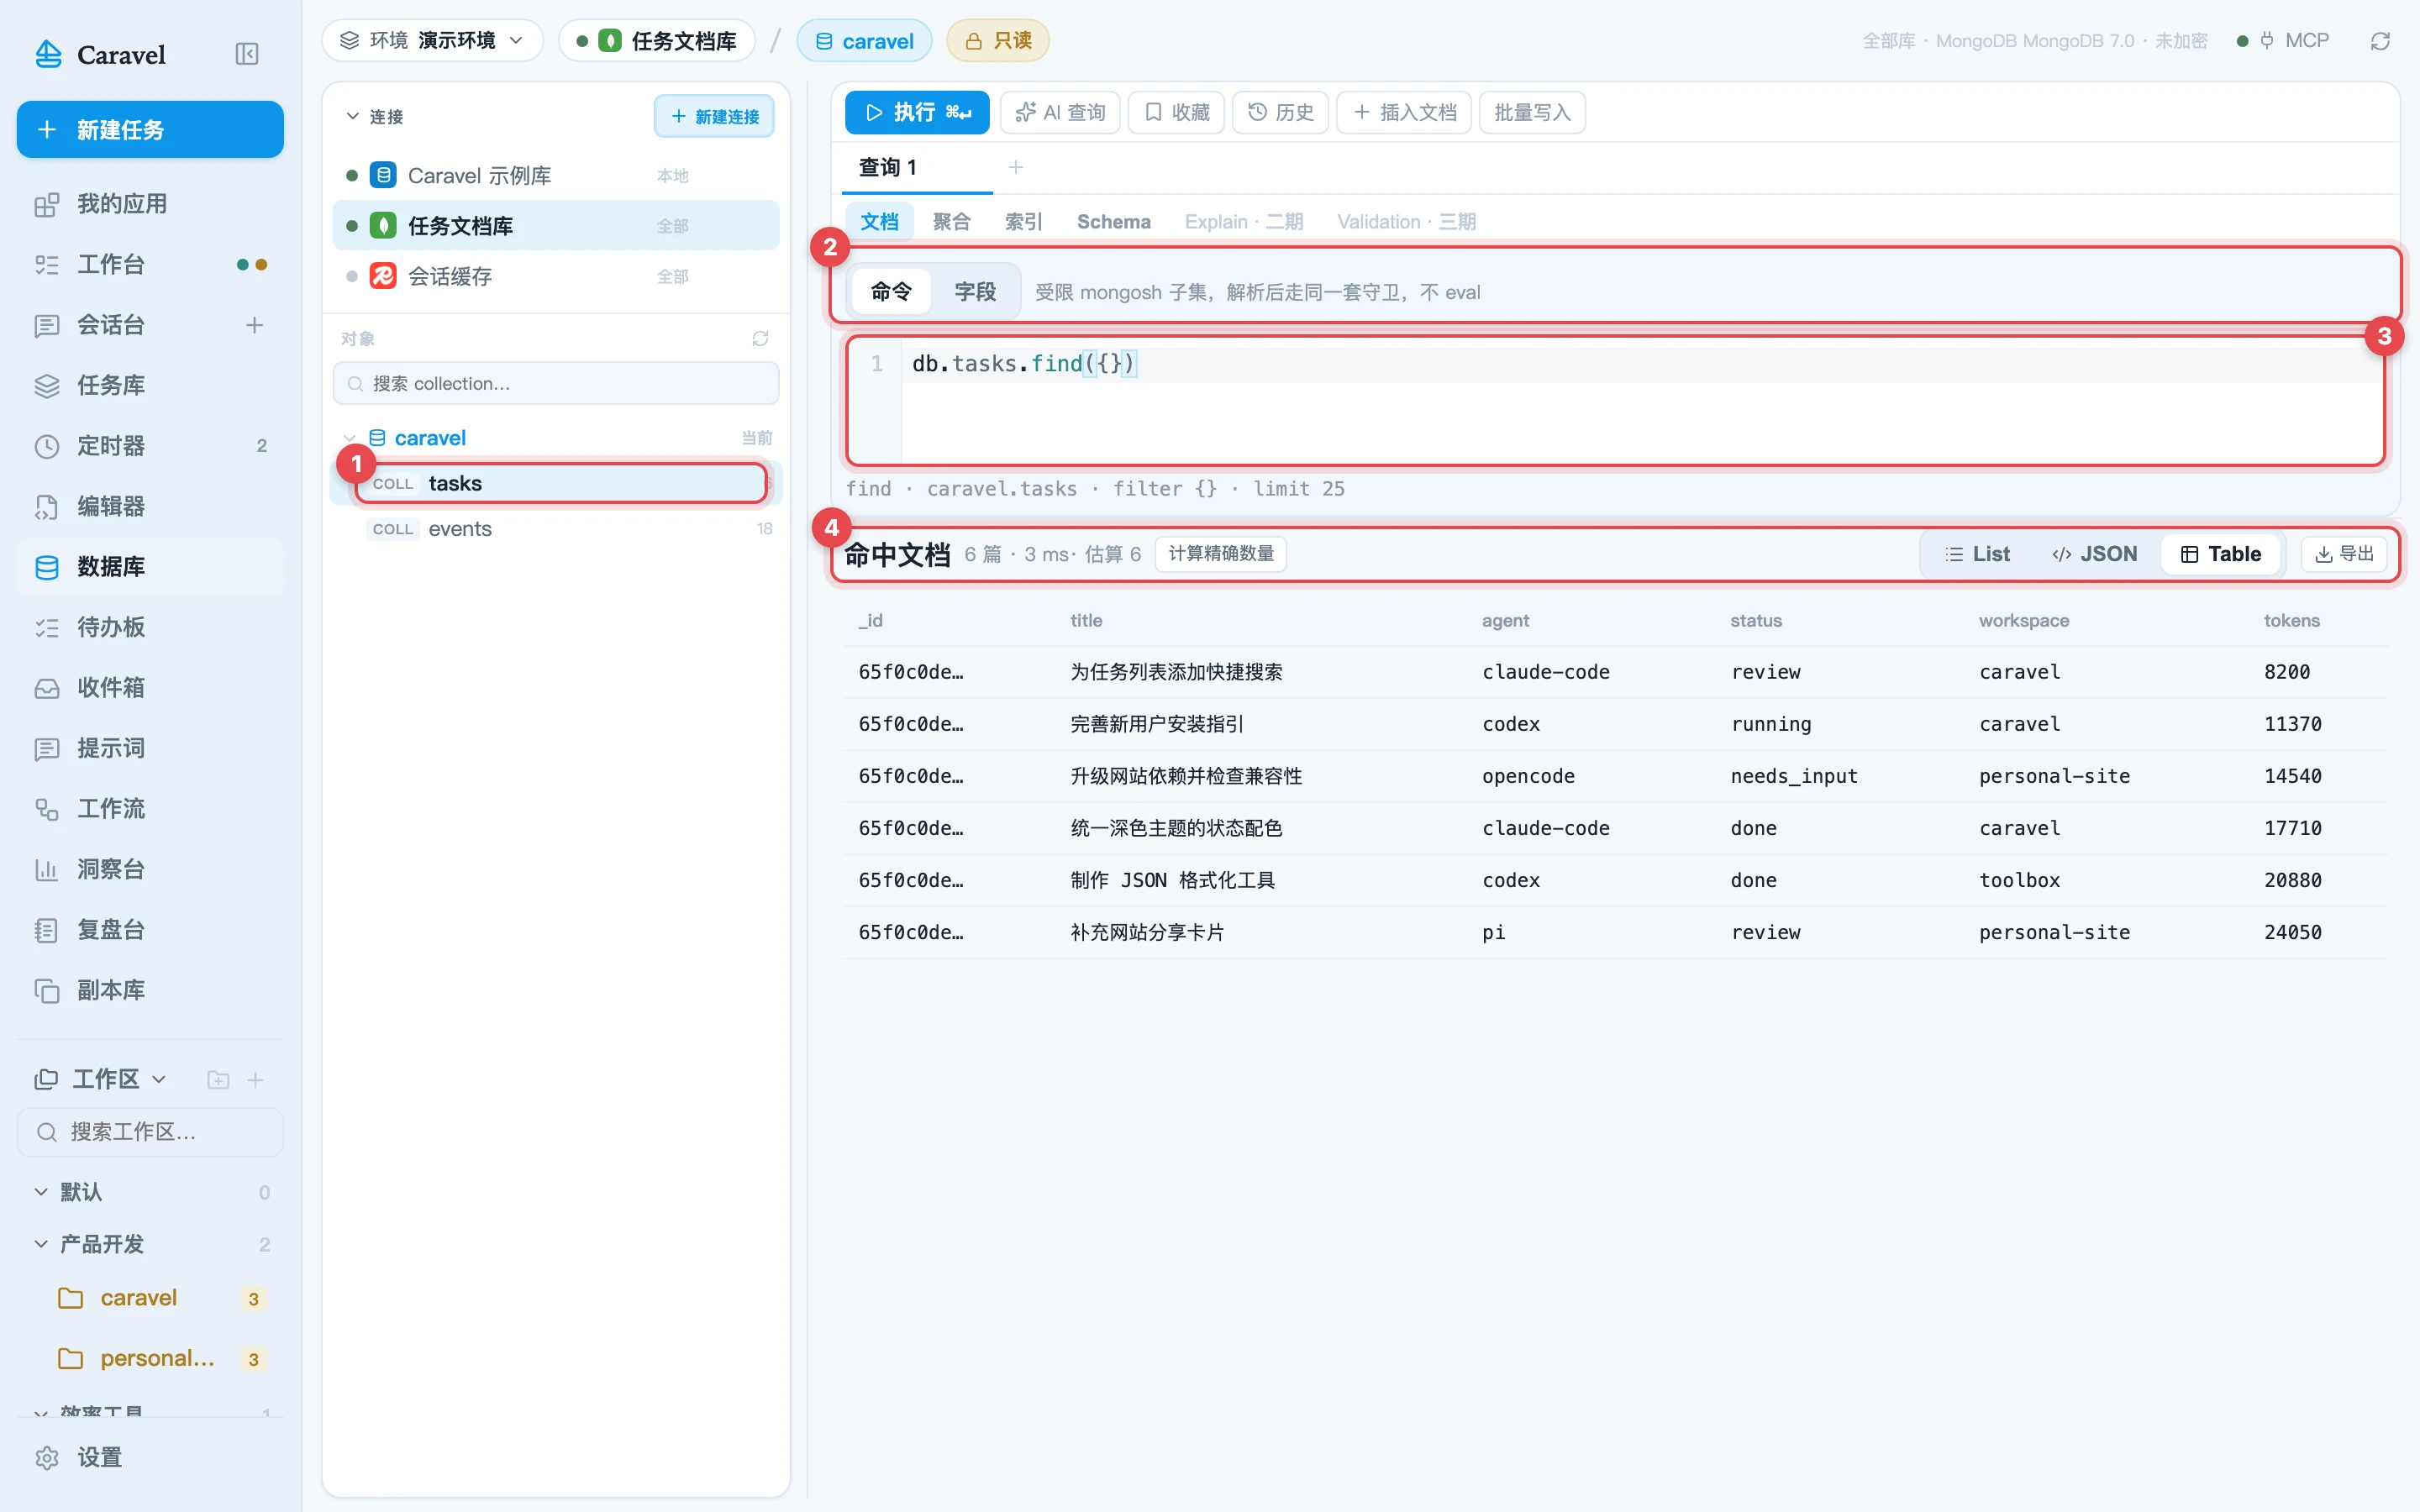The image size is (2420, 1512).
Task: Switch to the 聚合 tab
Action: coord(951,222)
